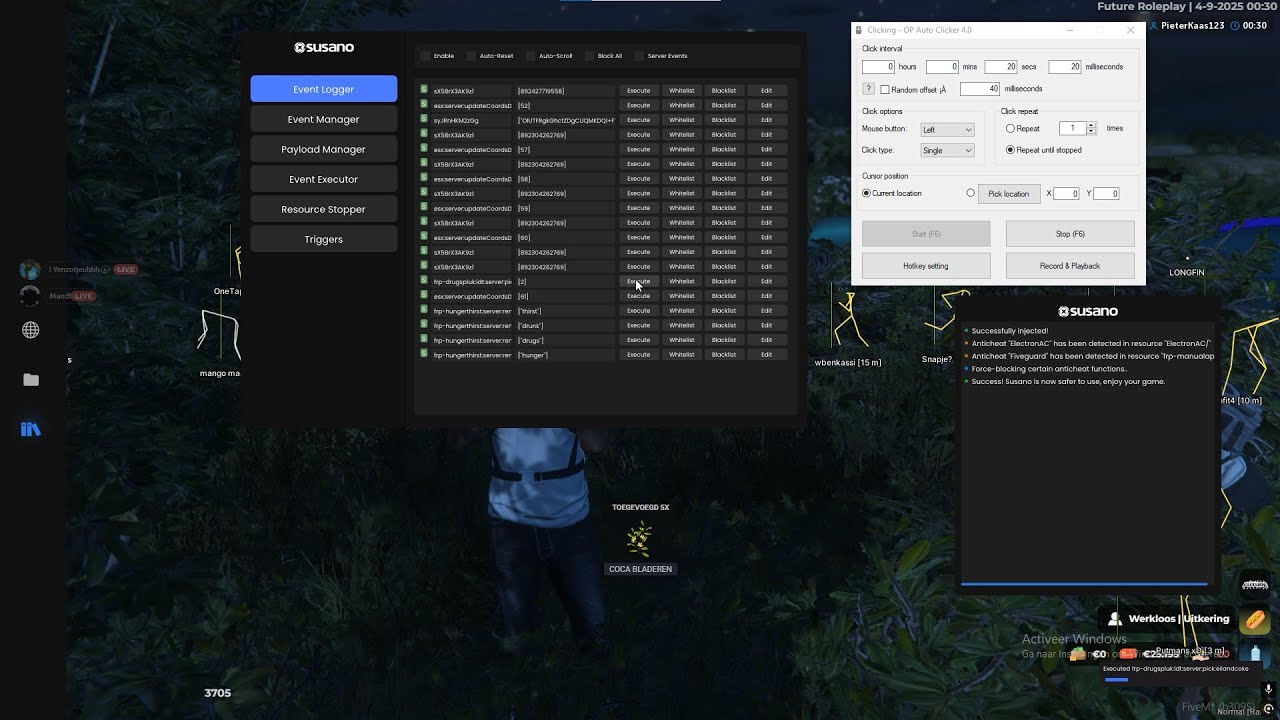The height and width of the screenshot is (720, 1280).
Task: Click the green S icon of the ['hunger'] row
Action: pos(424,354)
